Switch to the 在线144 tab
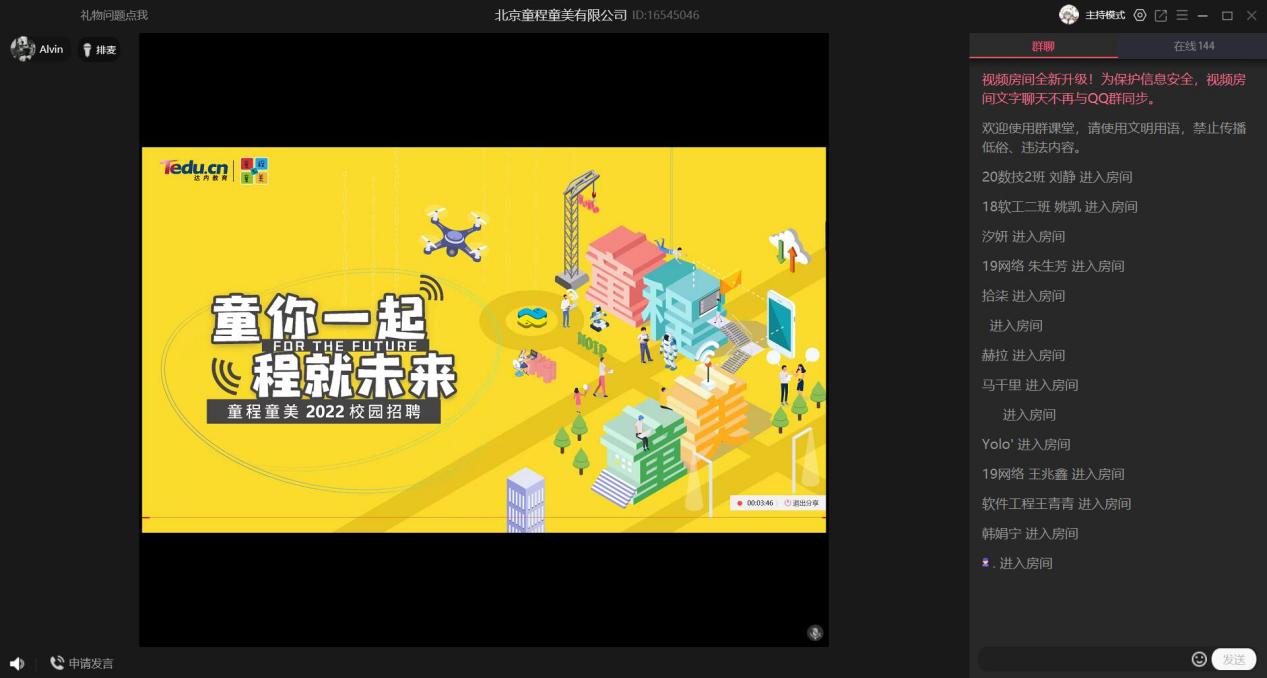 click(x=1193, y=46)
